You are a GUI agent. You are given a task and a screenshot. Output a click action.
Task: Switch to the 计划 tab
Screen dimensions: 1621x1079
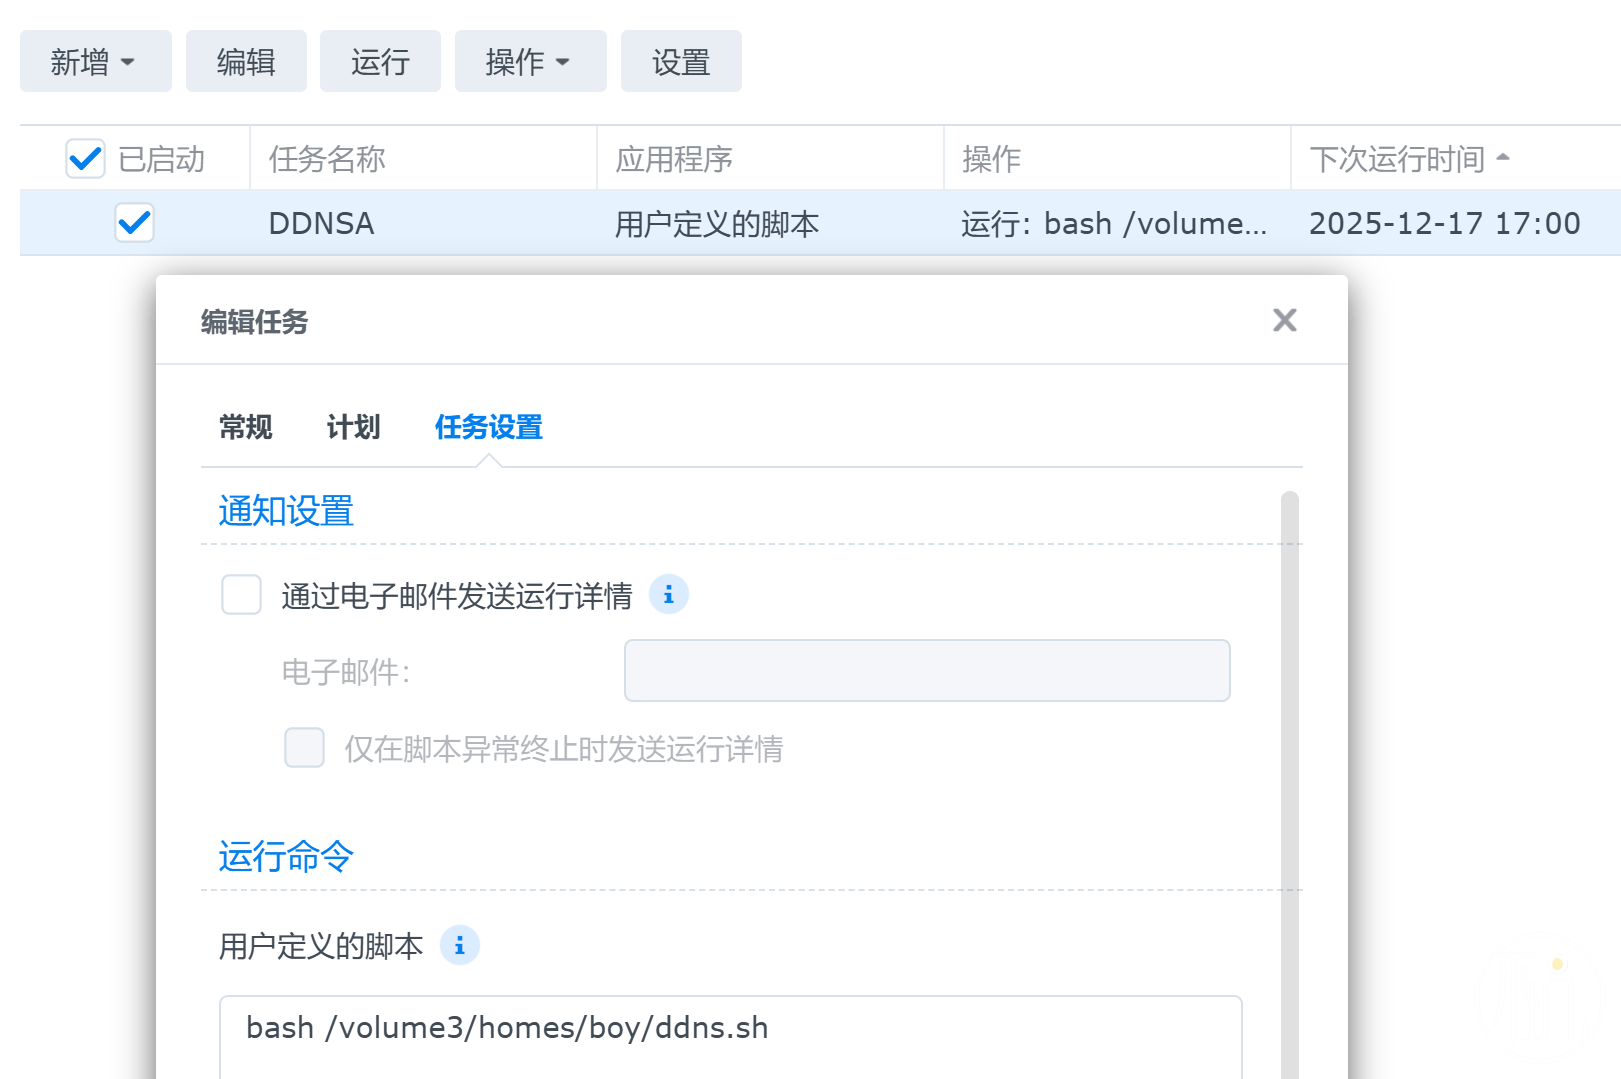click(353, 427)
